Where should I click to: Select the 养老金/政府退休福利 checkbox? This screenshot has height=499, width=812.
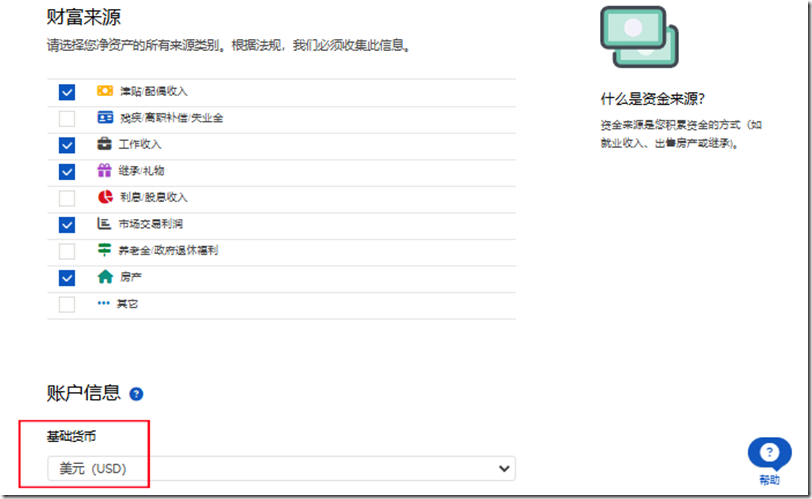coord(67,251)
